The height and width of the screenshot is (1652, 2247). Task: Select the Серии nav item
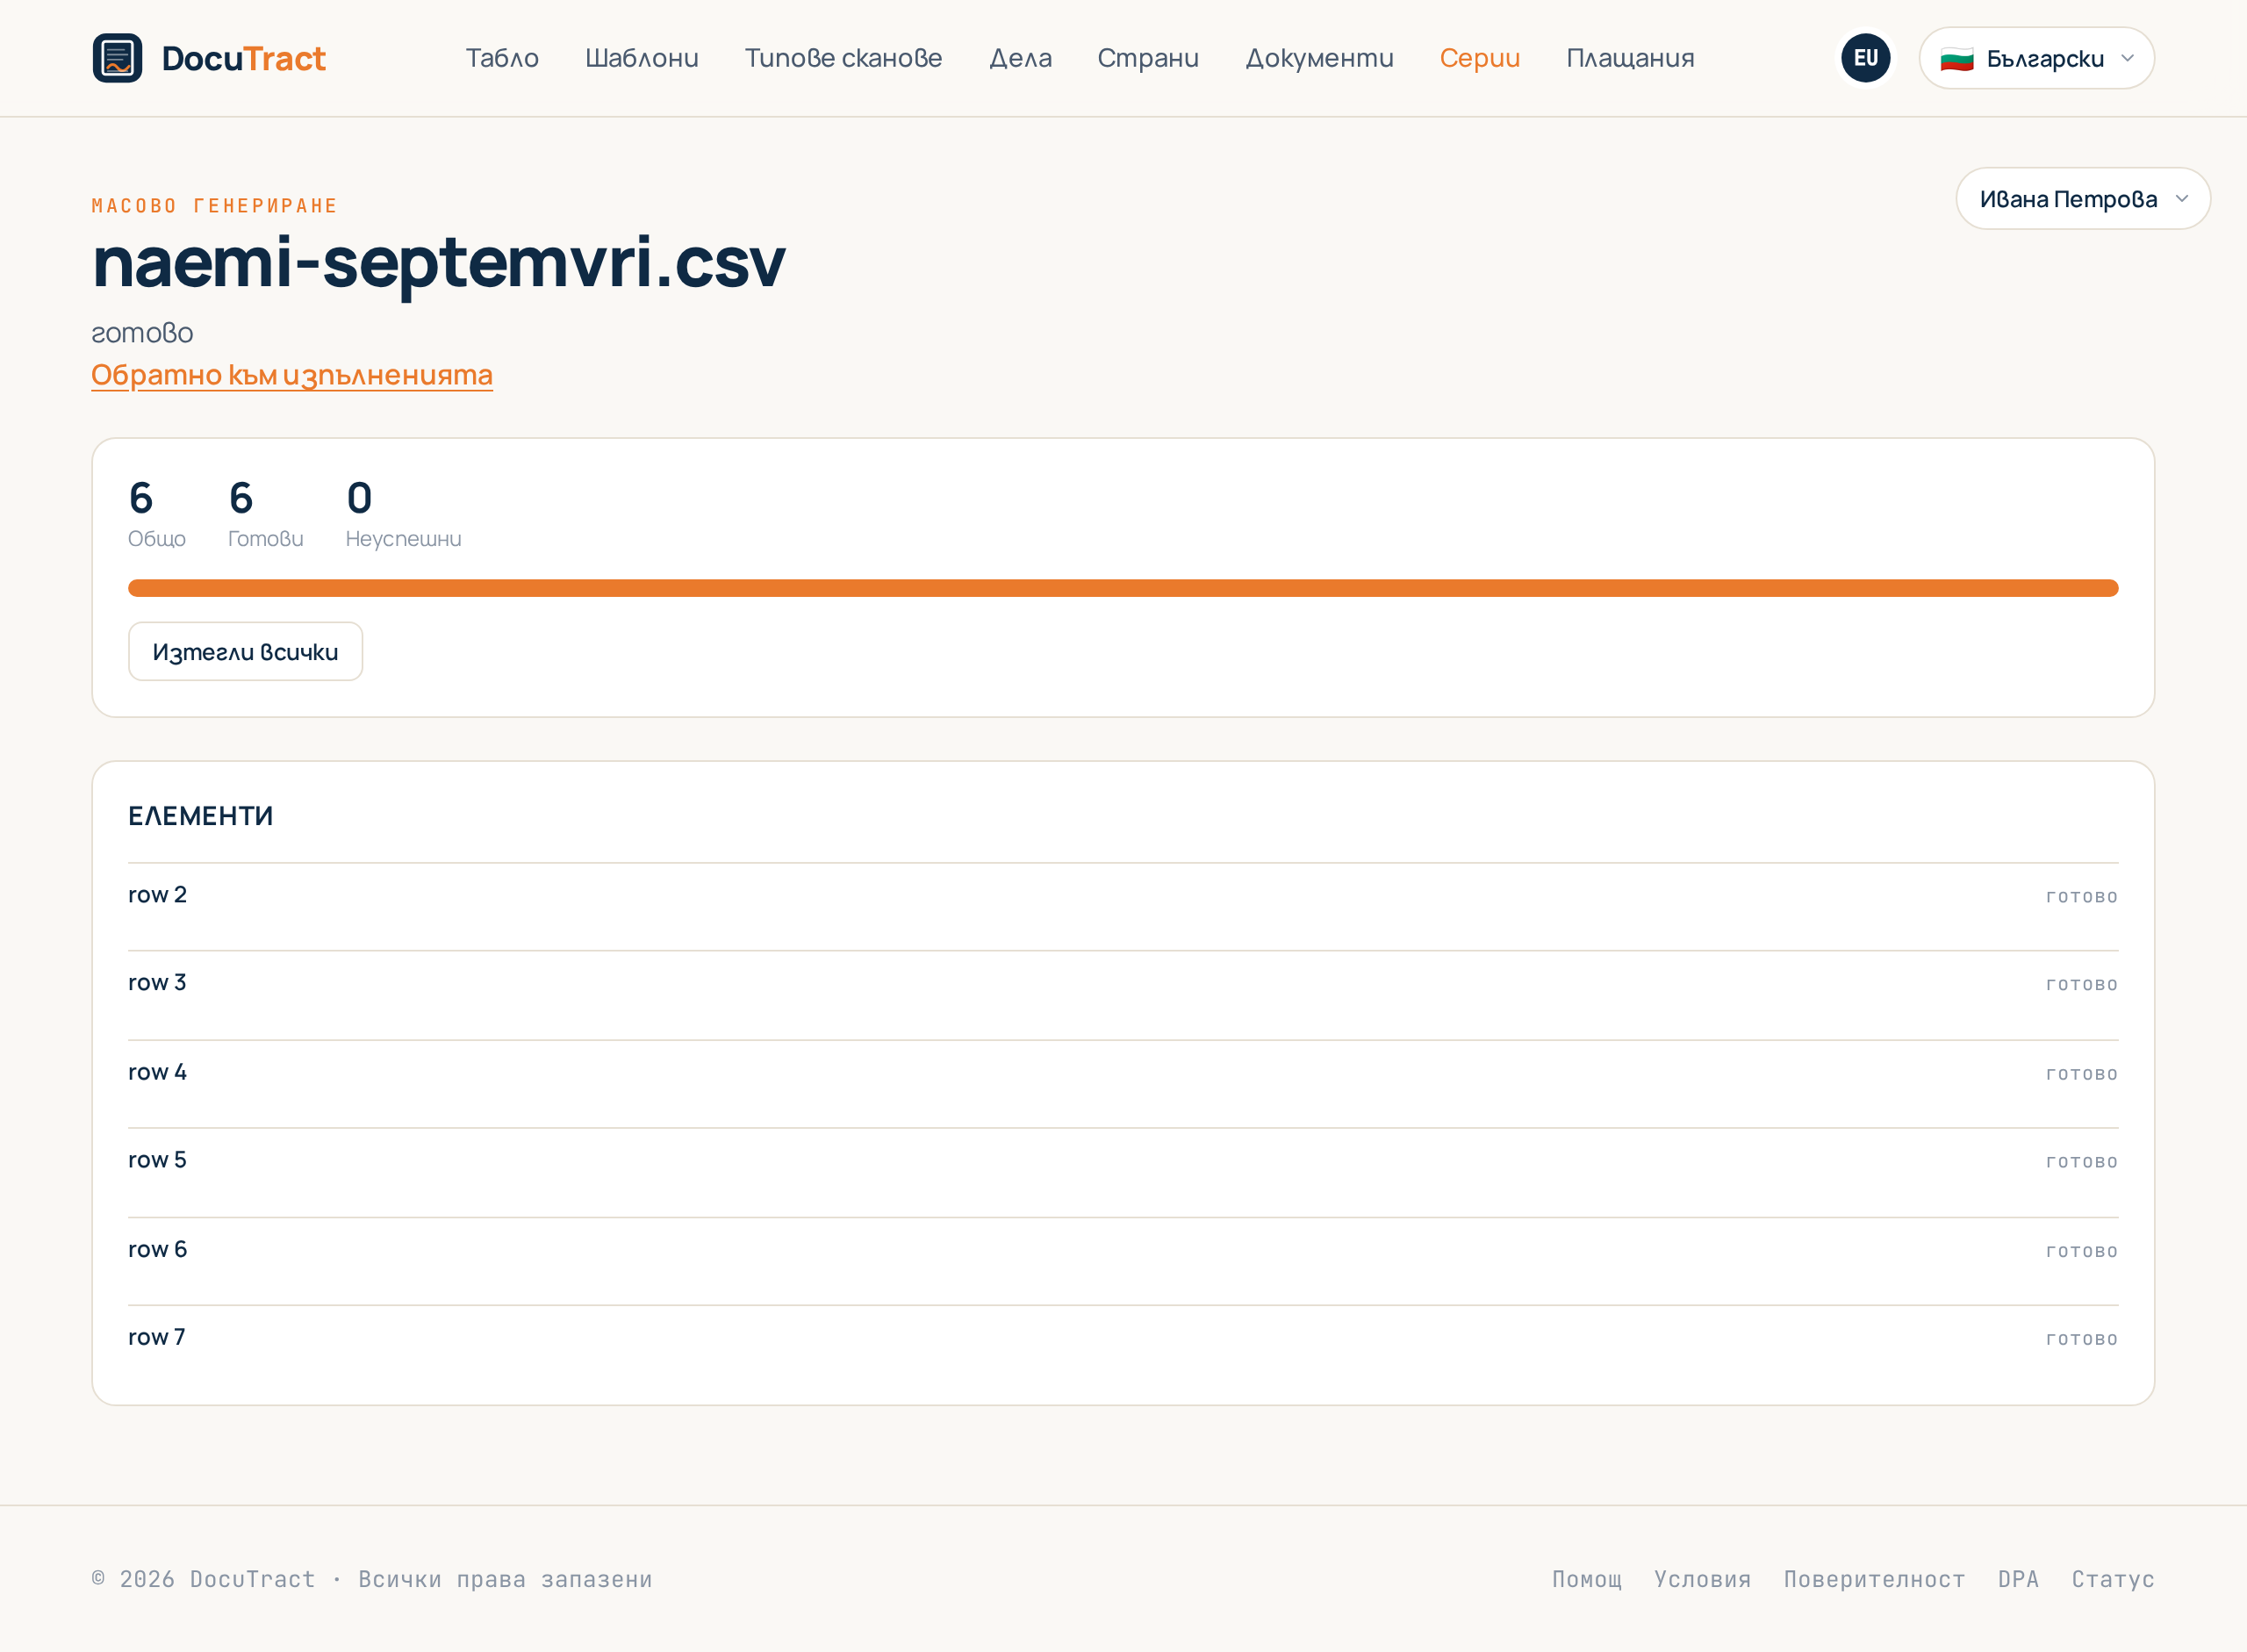[1479, 58]
